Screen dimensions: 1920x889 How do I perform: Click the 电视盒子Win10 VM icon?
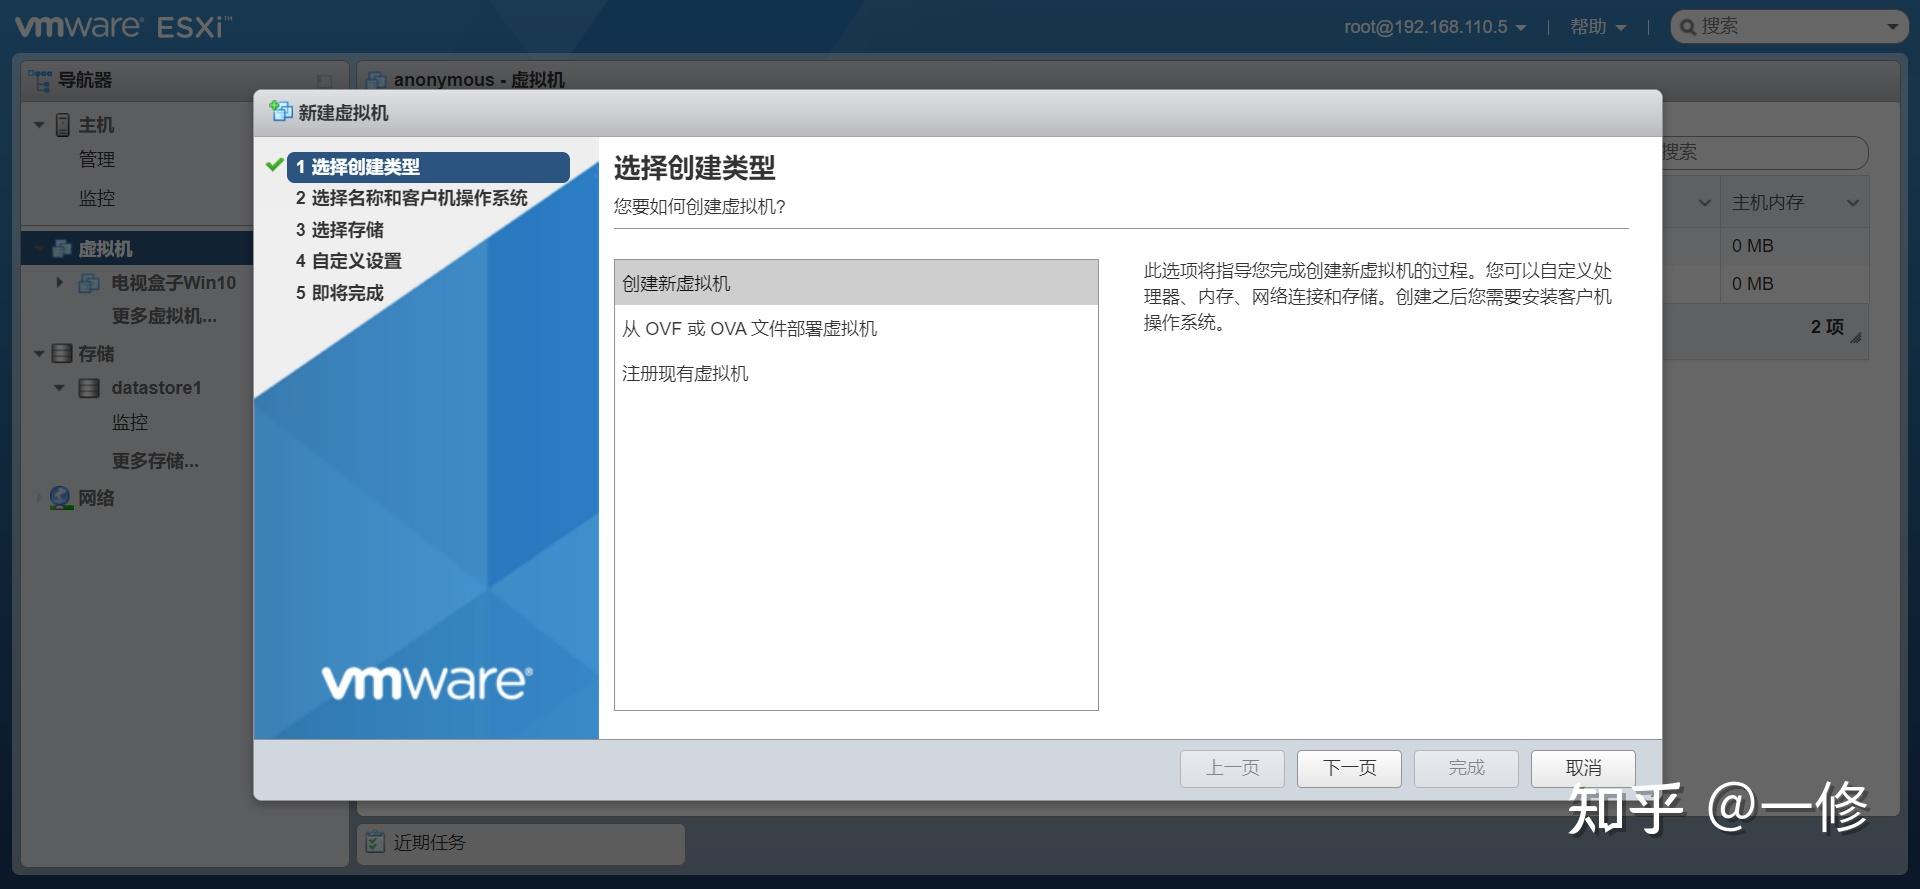(89, 283)
